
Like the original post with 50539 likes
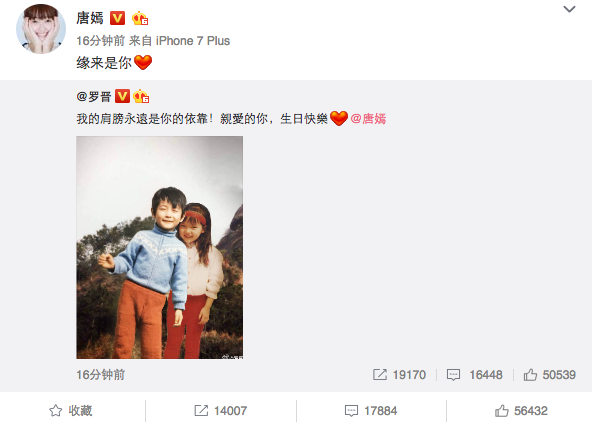click(549, 375)
